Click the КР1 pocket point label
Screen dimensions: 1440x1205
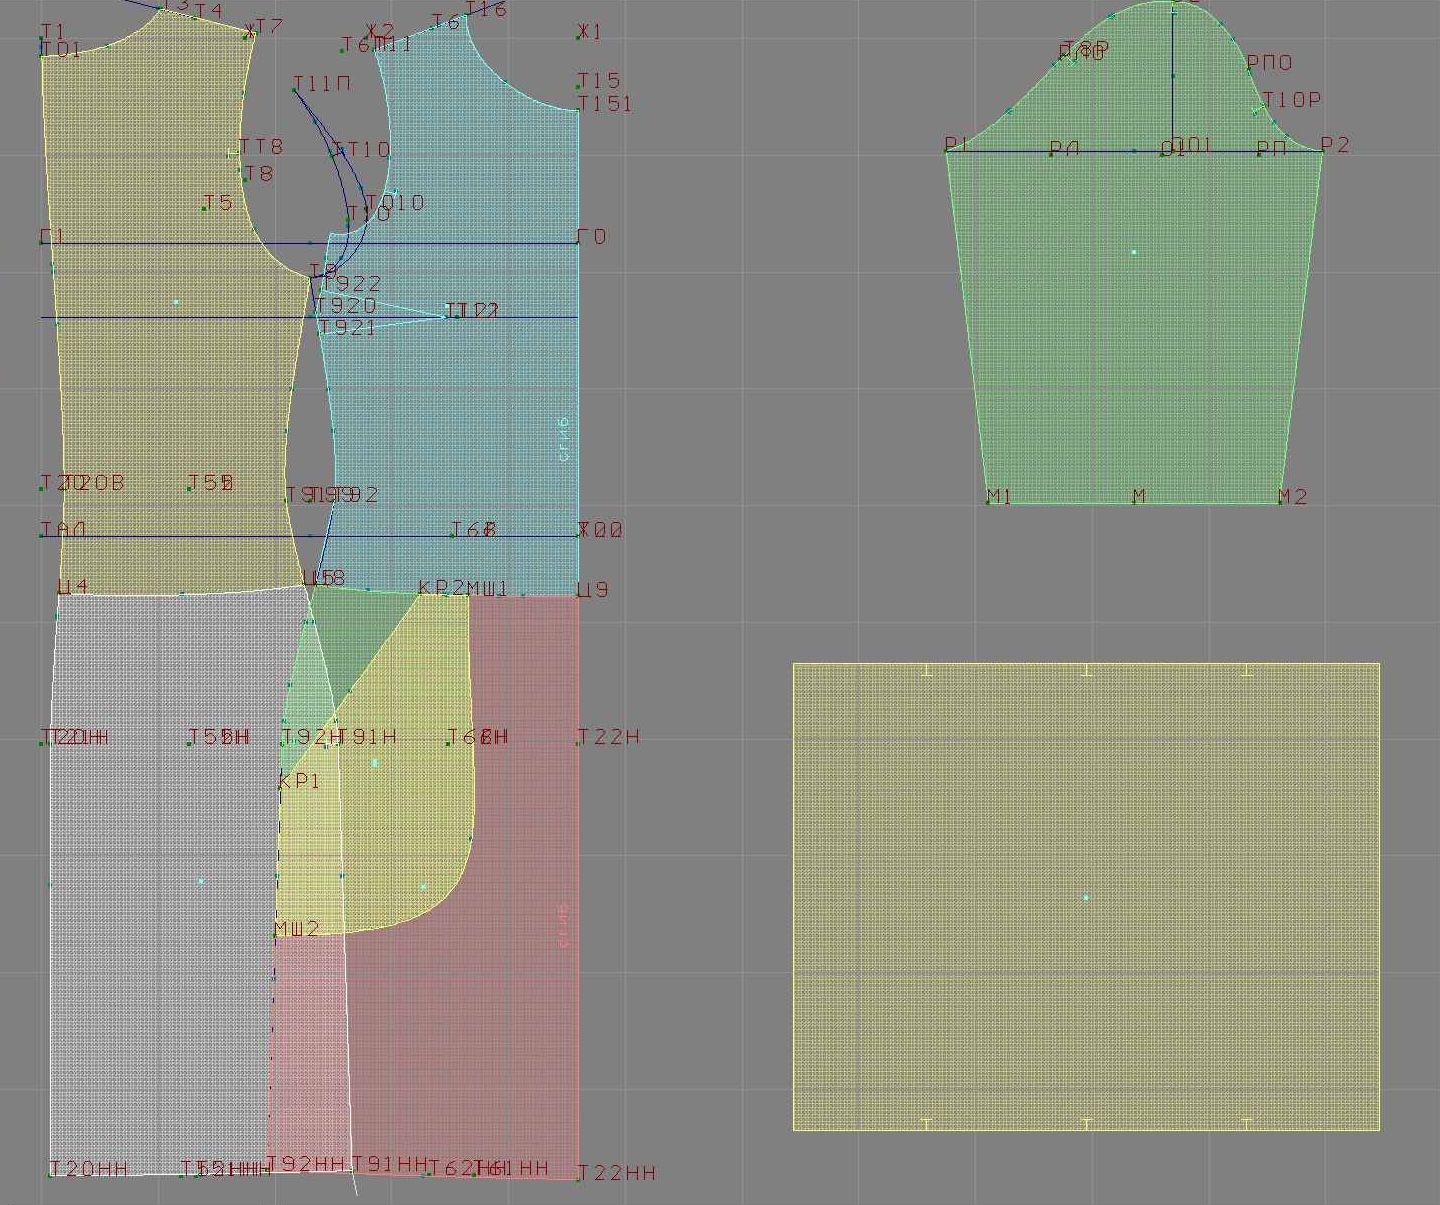point(299,781)
